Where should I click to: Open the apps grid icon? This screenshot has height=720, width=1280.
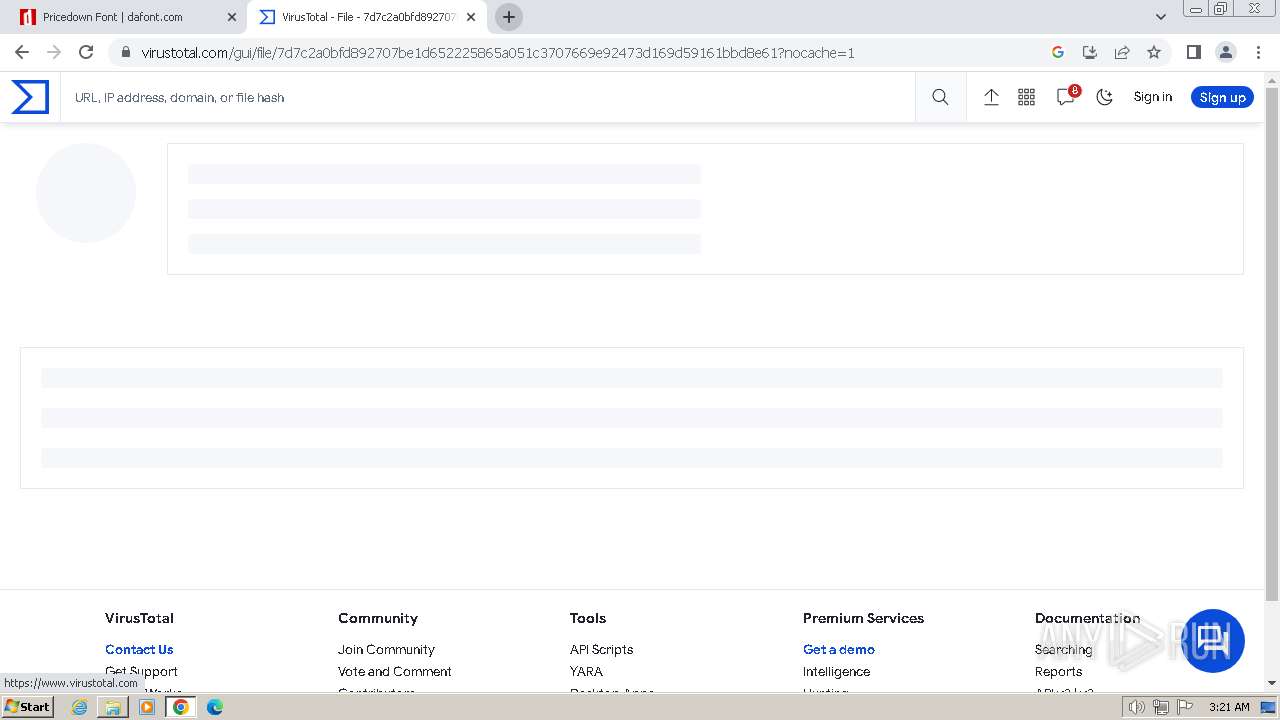point(1026,97)
